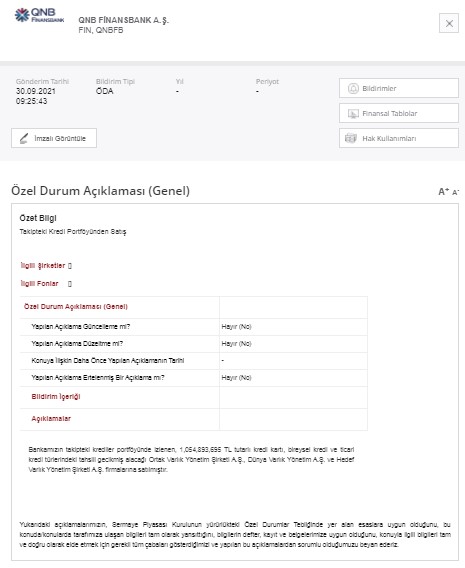Decrease font size with A- control
Screen dimensions: 465x568
pyautogui.click(x=455, y=192)
